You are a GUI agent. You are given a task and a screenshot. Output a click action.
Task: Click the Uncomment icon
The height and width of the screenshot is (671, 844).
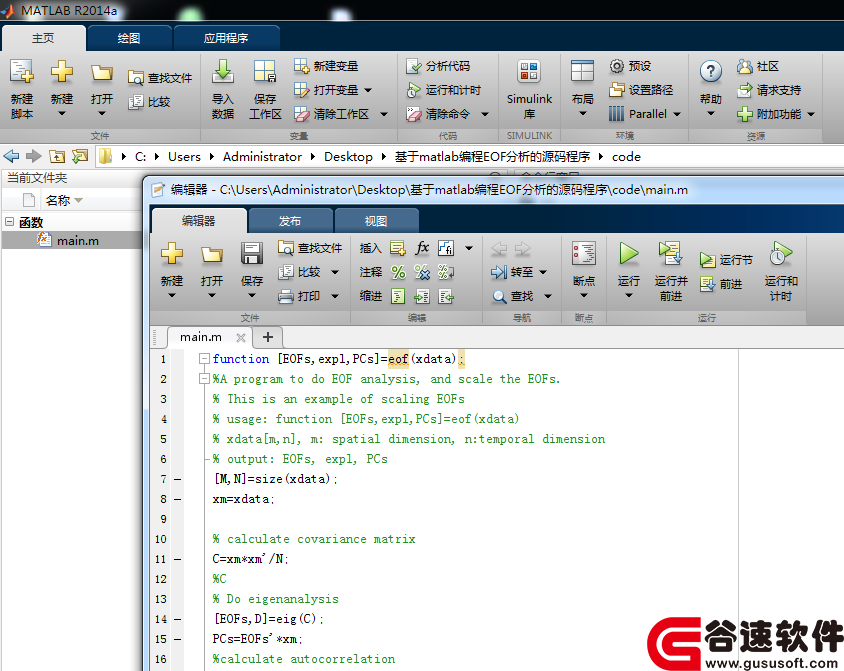point(422,272)
